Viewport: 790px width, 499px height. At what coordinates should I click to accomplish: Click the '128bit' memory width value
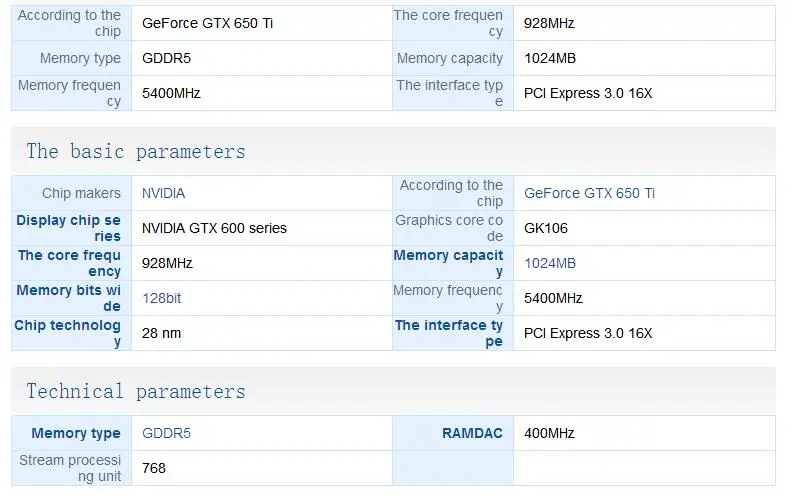[161, 298]
